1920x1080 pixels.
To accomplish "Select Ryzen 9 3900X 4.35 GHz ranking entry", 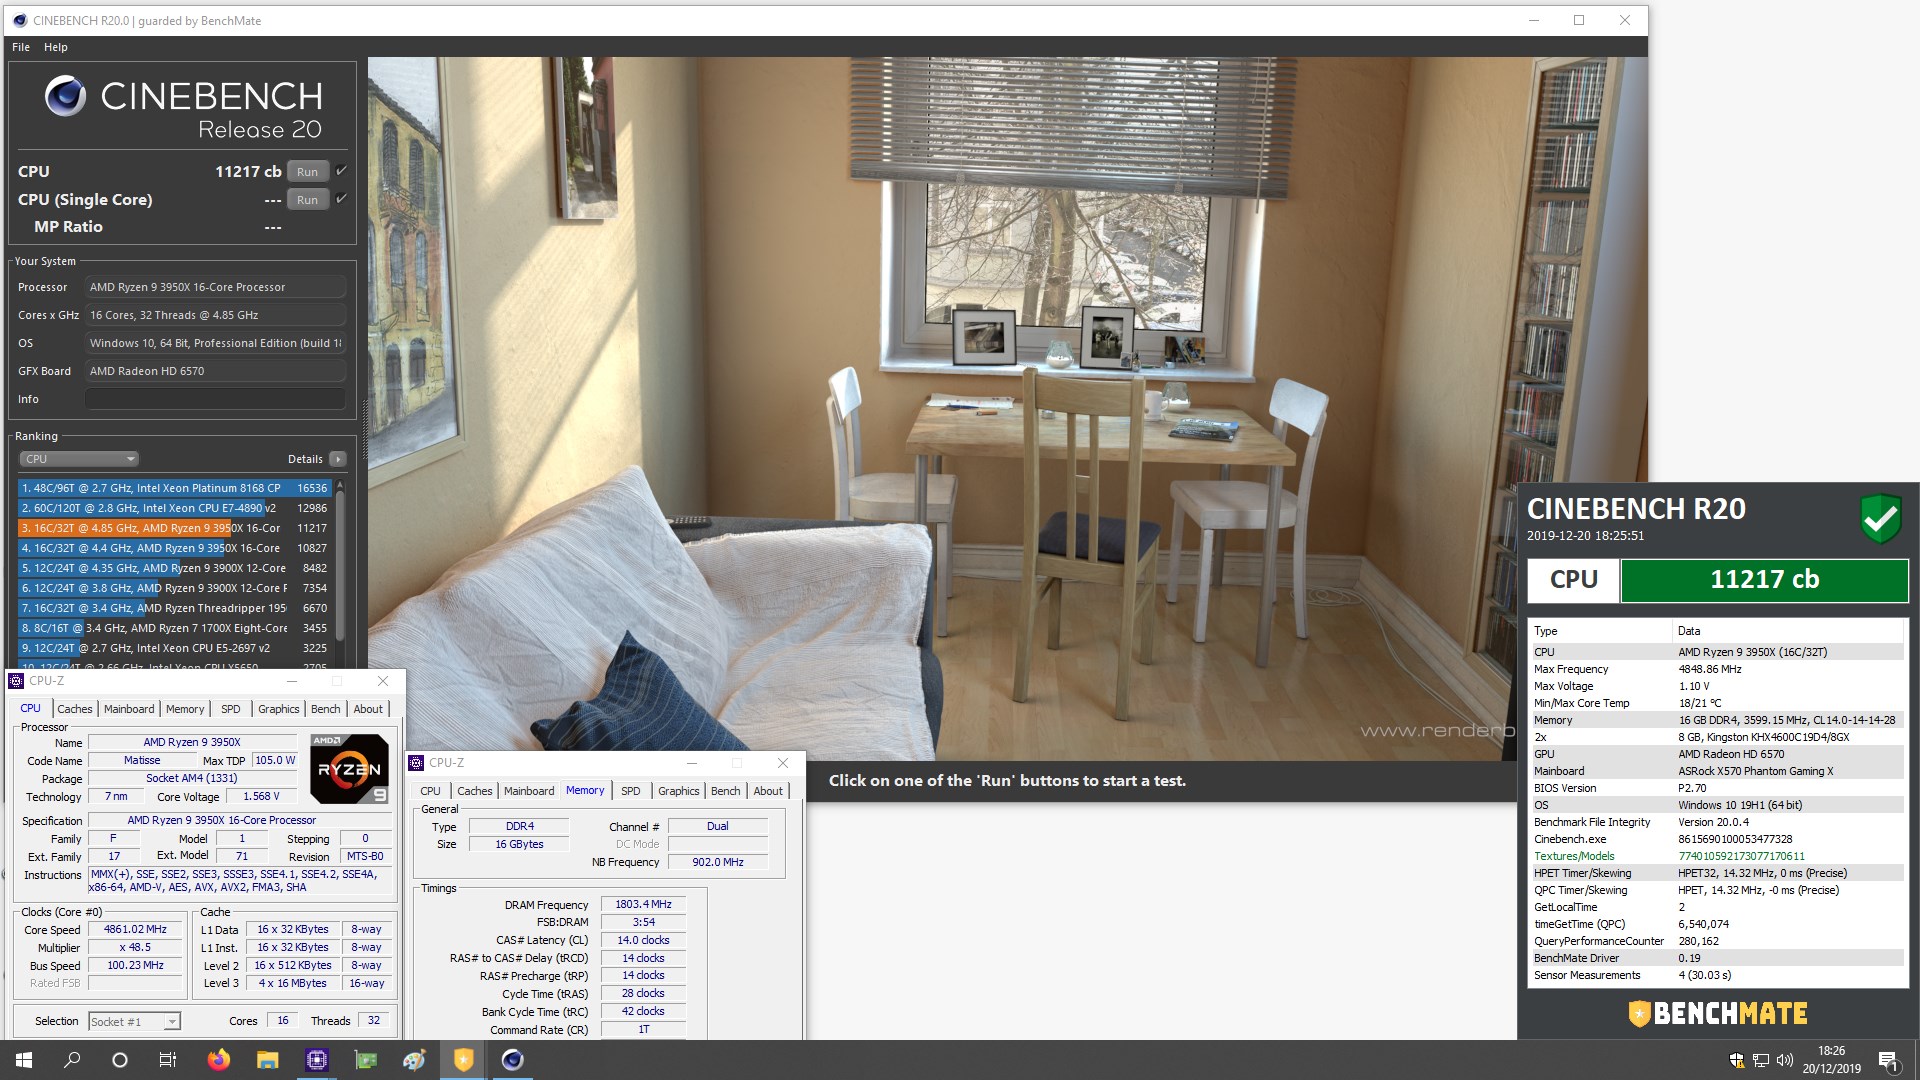I will [x=175, y=568].
